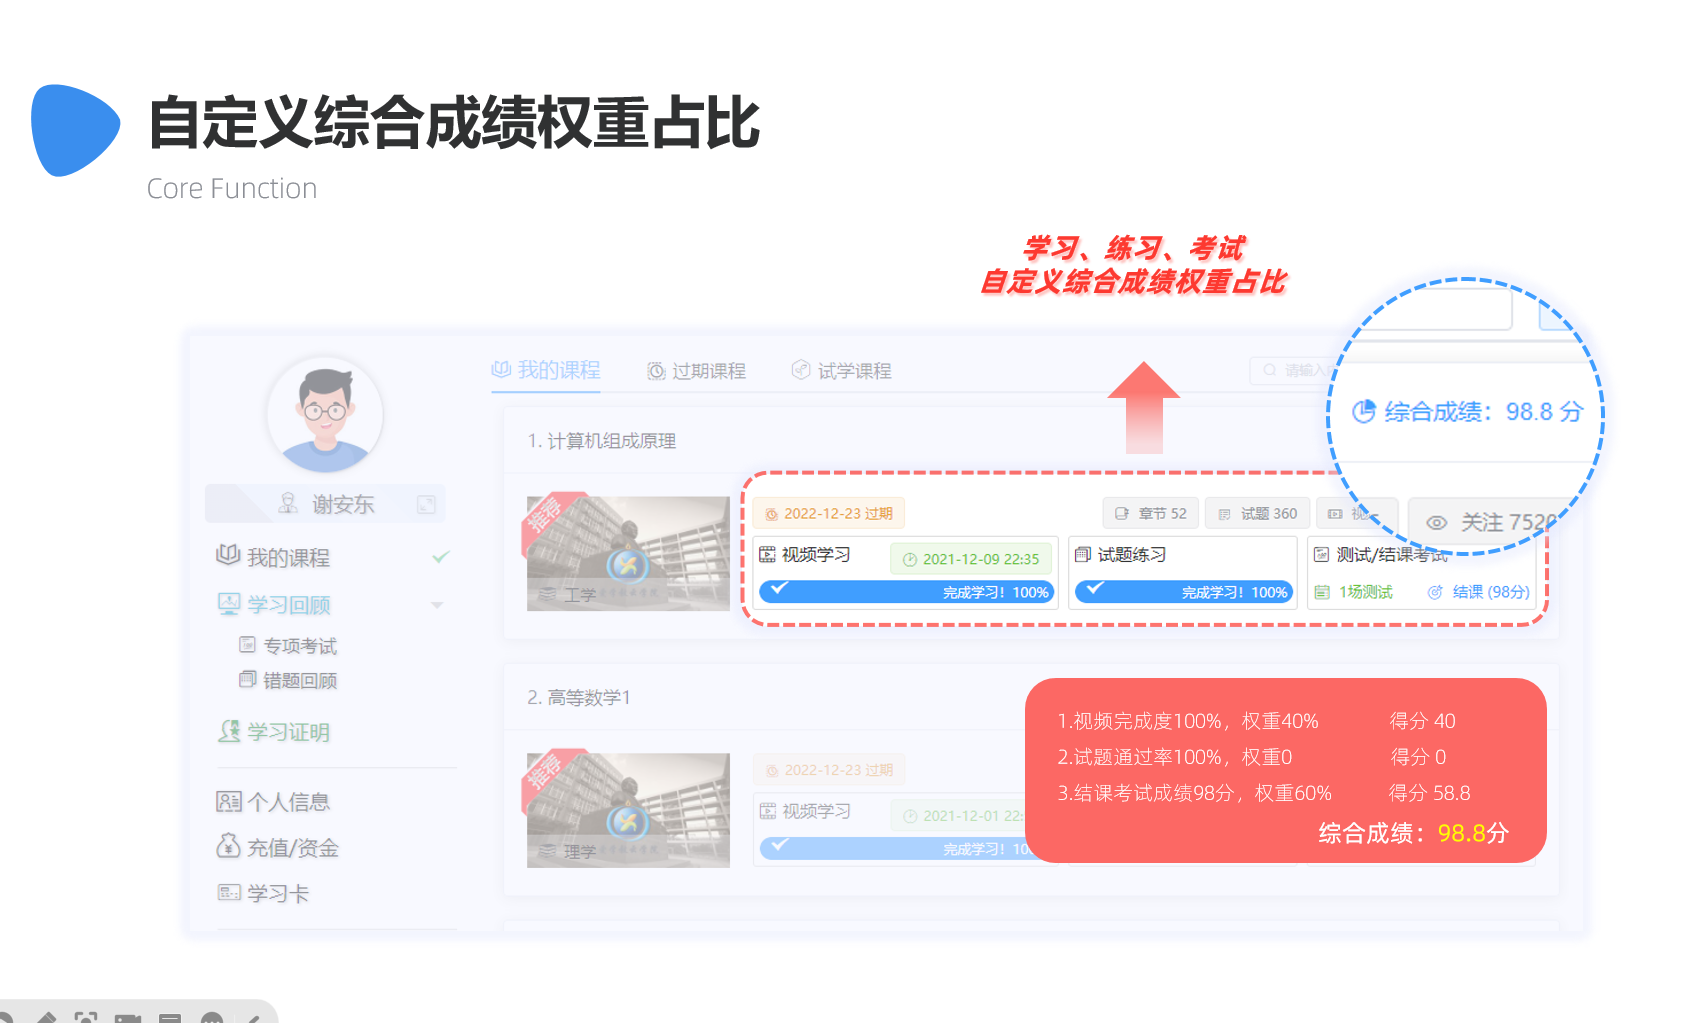Open the 过期课程 tab
Viewport: 1706px width, 1023px height.
(697, 371)
